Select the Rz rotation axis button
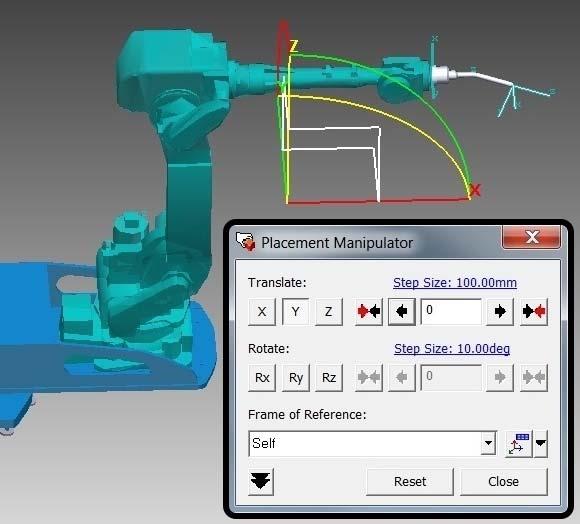Image resolution: width=580 pixels, height=524 pixels. [x=328, y=378]
